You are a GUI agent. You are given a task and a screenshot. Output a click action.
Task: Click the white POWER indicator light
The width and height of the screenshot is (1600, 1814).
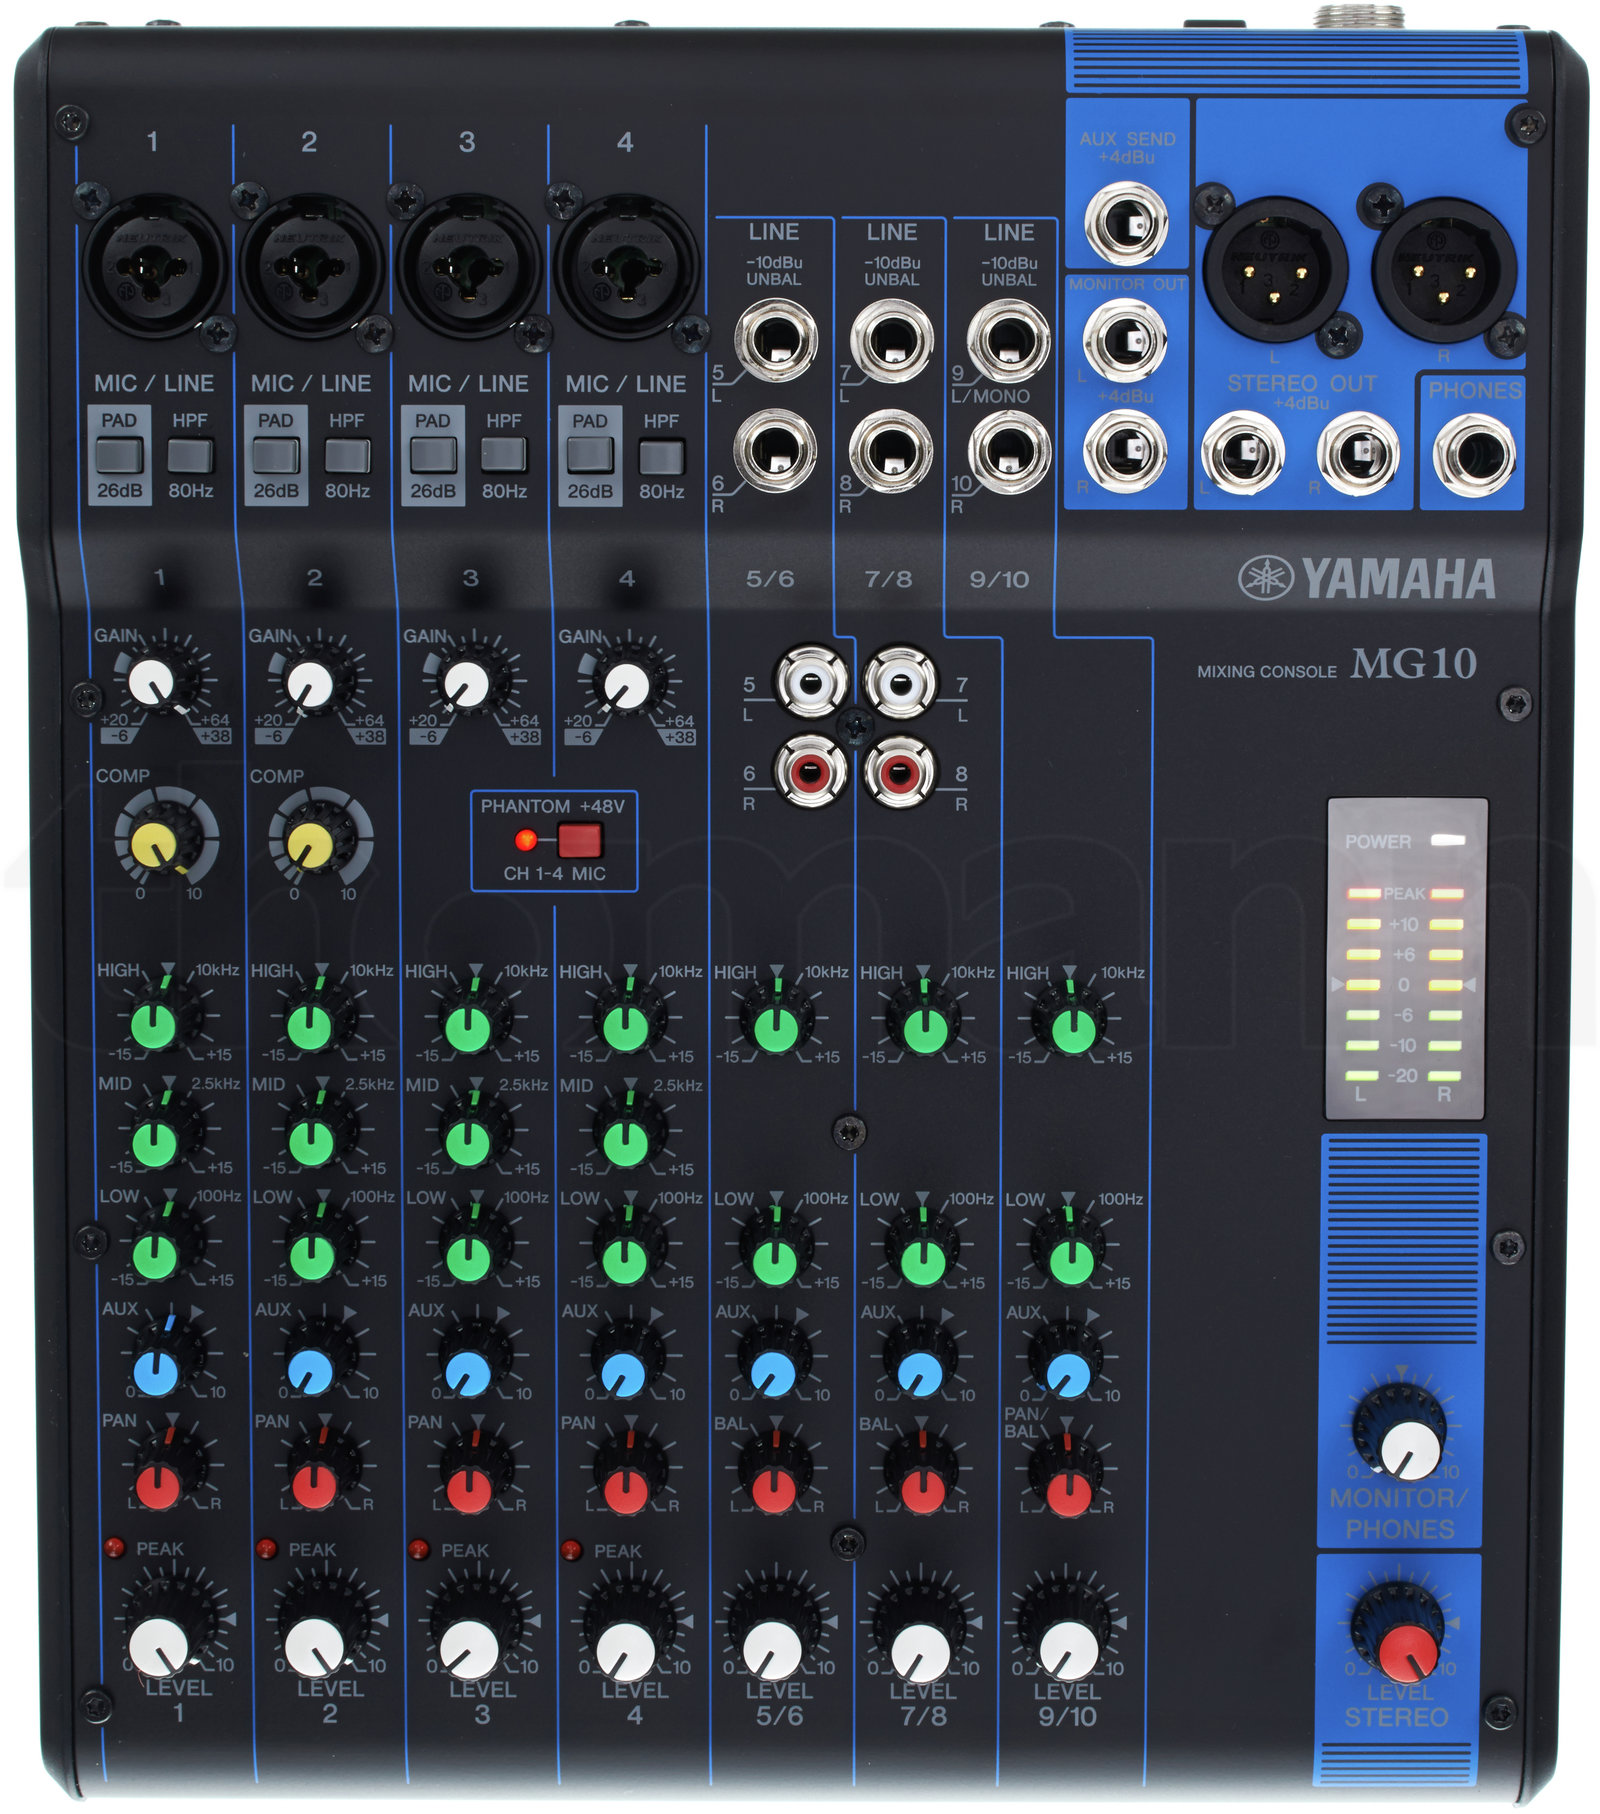pyautogui.click(x=1447, y=839)
